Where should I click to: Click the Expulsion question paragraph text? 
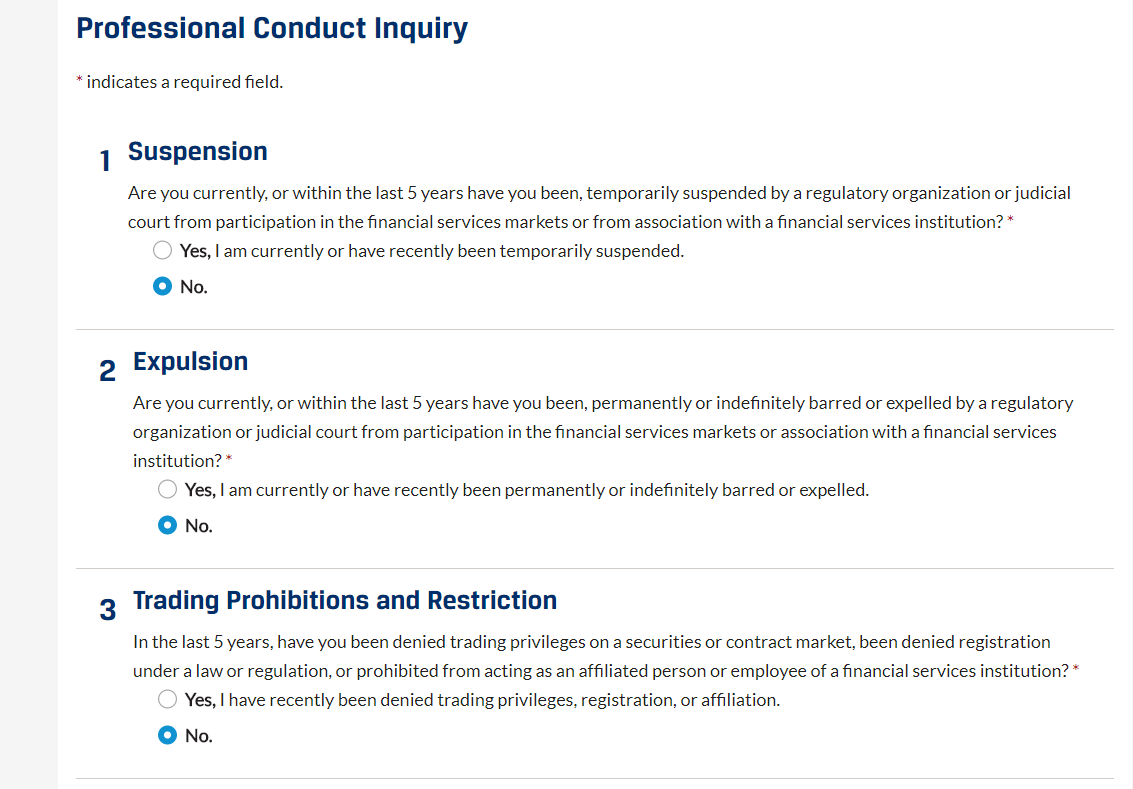(603, 432)
